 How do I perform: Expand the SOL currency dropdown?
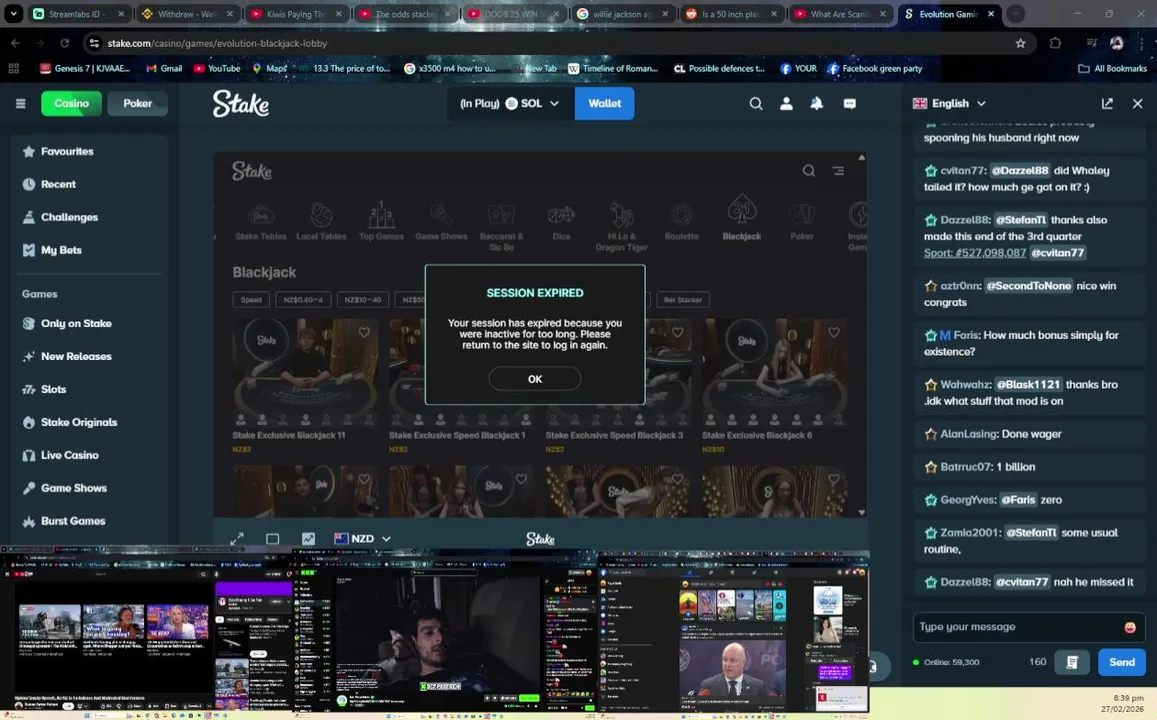coord(508,104)
